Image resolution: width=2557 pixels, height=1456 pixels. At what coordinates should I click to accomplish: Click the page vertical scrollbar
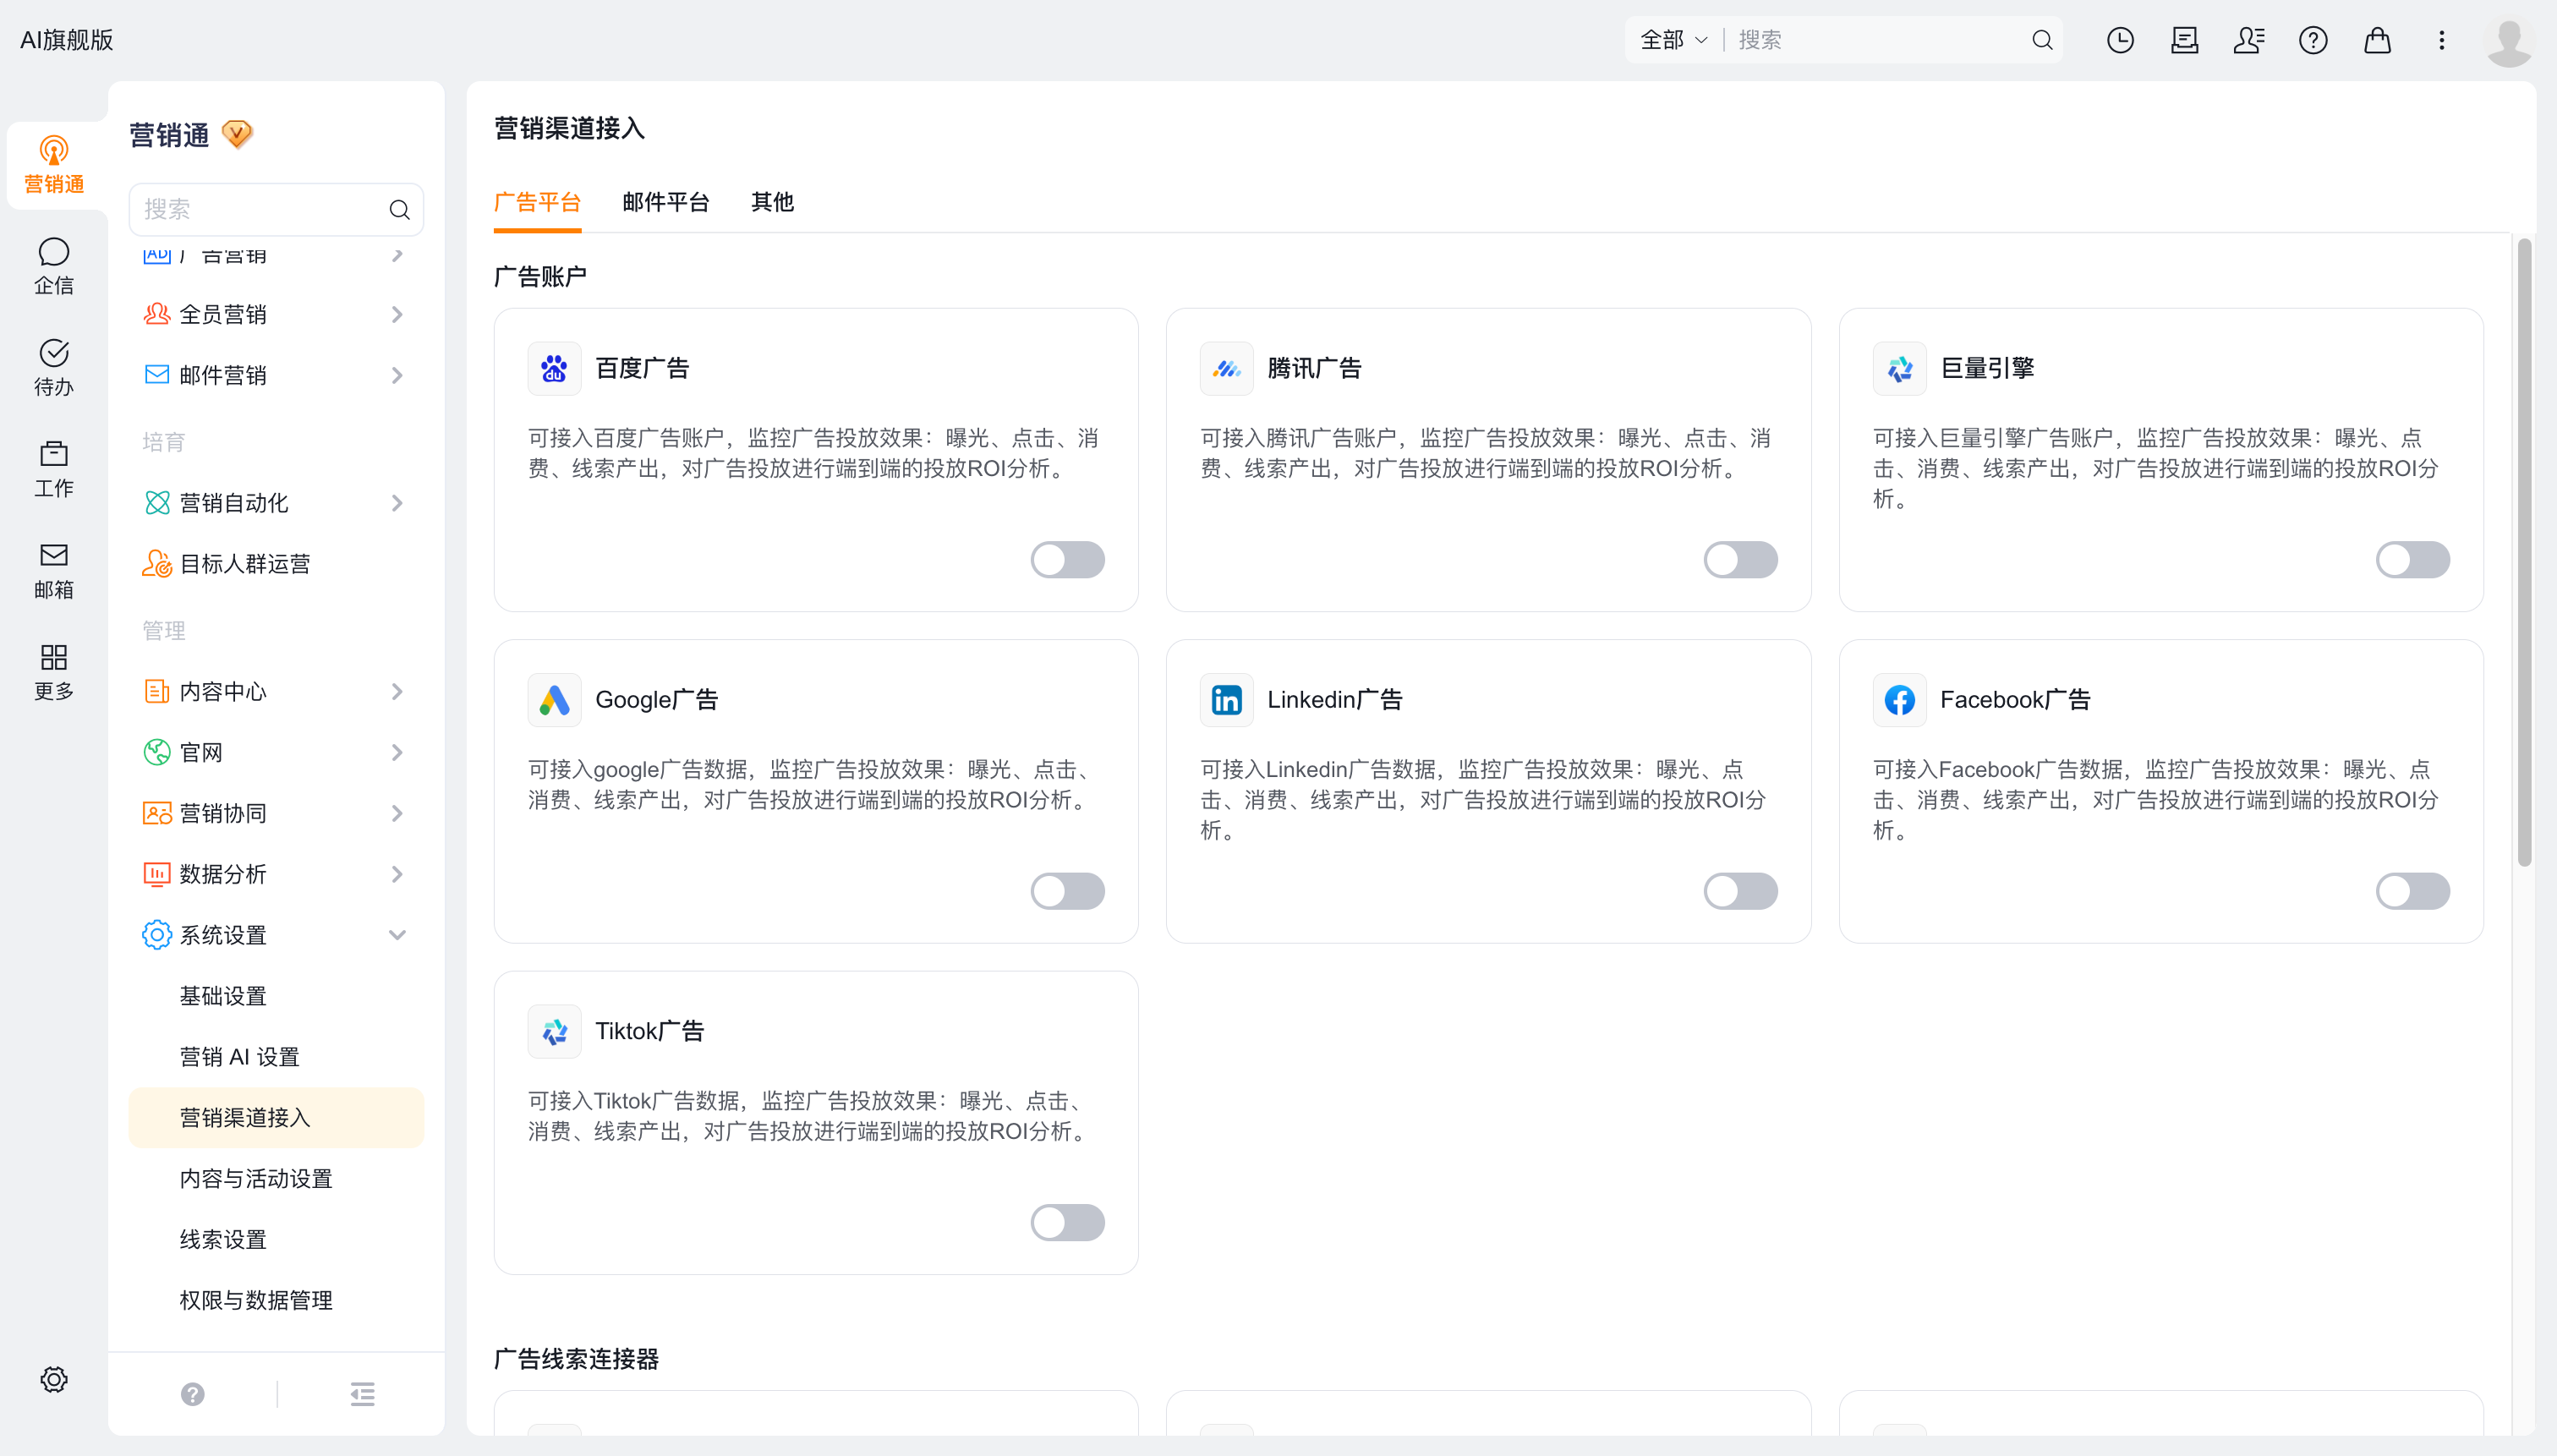pos(2524,551)
